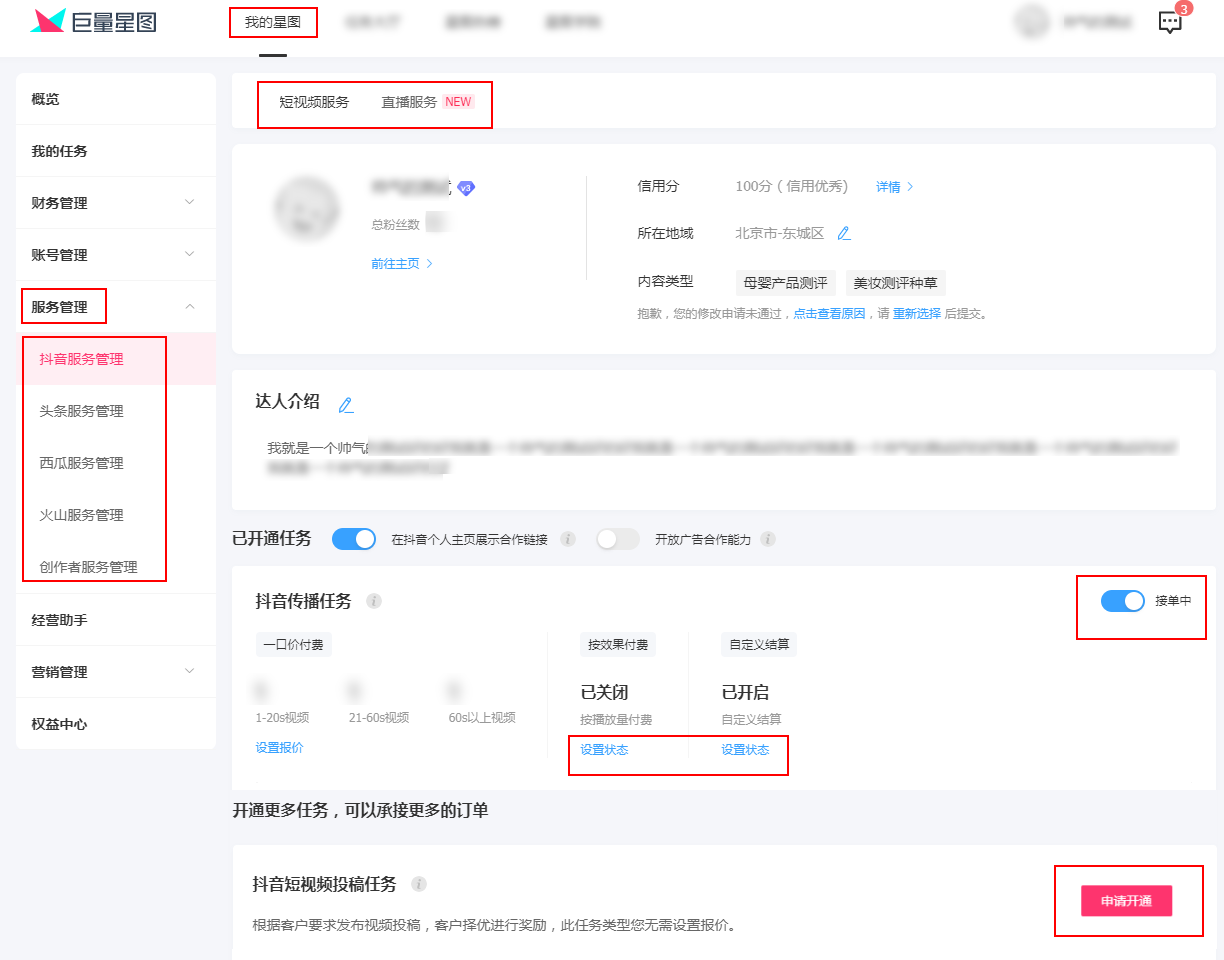Click 按效果付费 label
Viewport: 1224px width, 960px height.
point(618,645)
